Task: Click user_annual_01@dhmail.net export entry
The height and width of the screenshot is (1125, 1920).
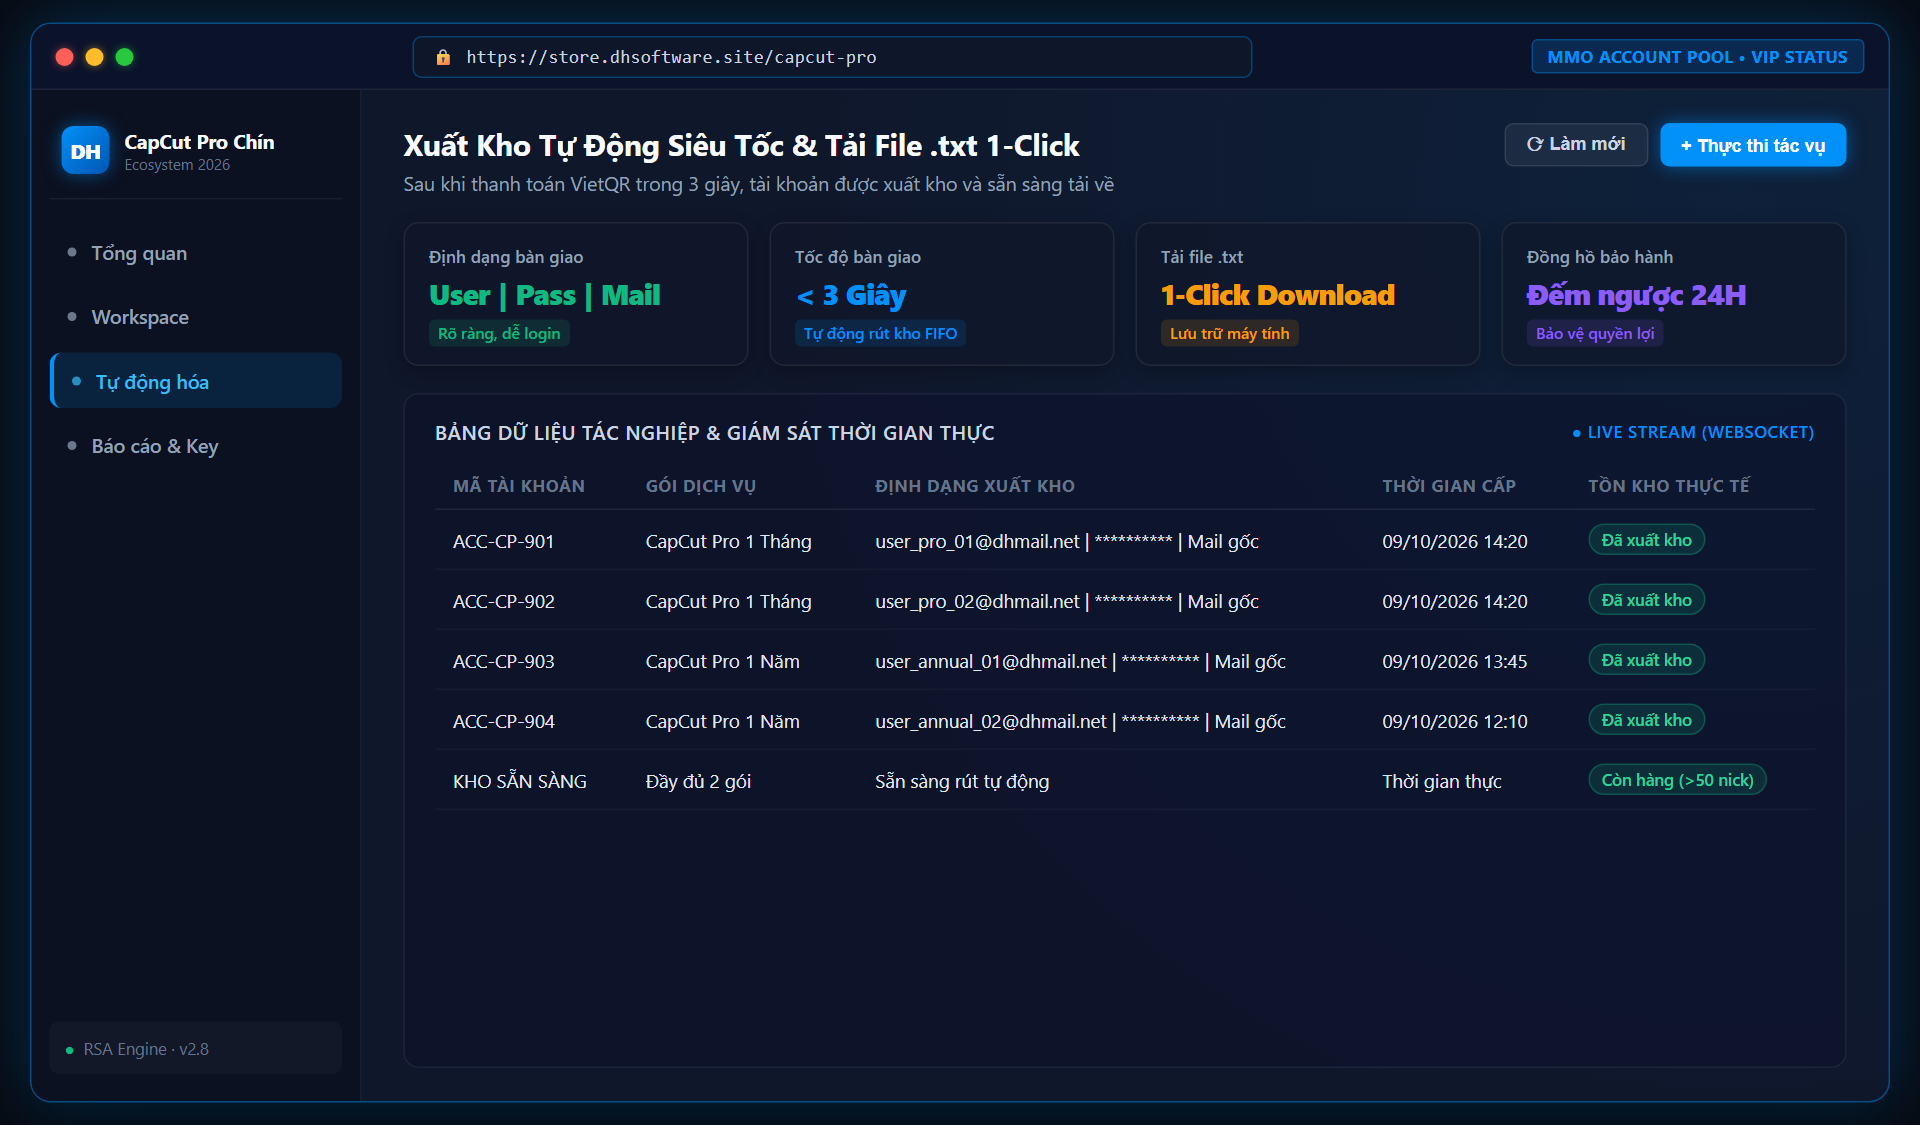Action: (x=1080, y=661)
